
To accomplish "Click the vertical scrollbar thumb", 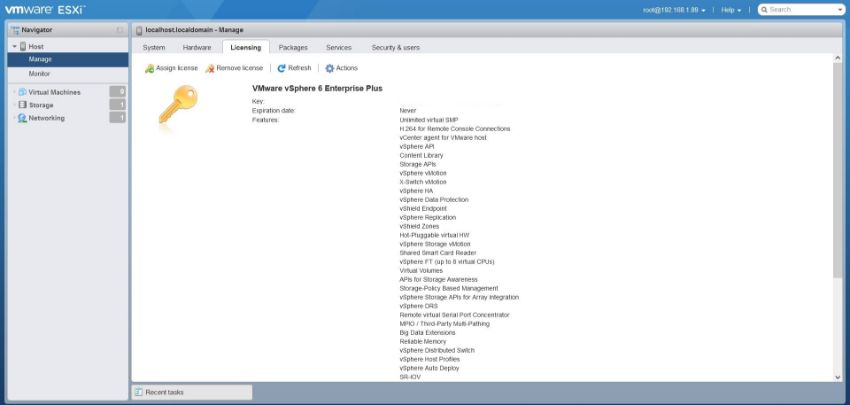I will pyautogui.click(x=838, y=171).
